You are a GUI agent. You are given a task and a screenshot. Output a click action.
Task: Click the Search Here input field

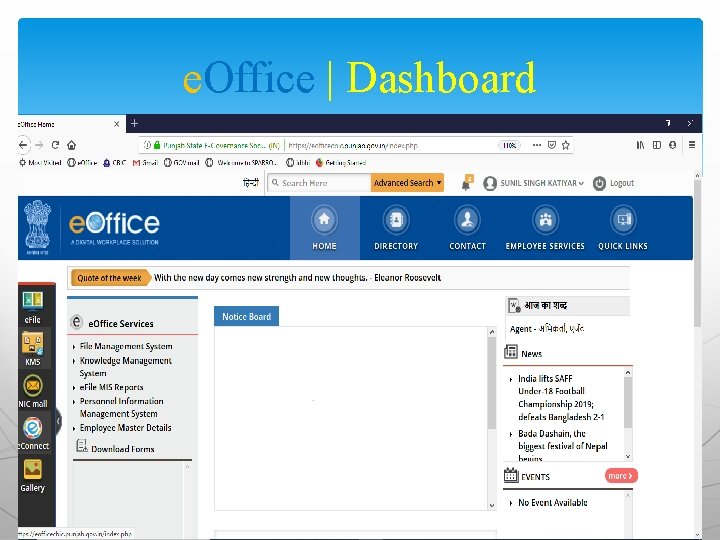click(320, 183)
